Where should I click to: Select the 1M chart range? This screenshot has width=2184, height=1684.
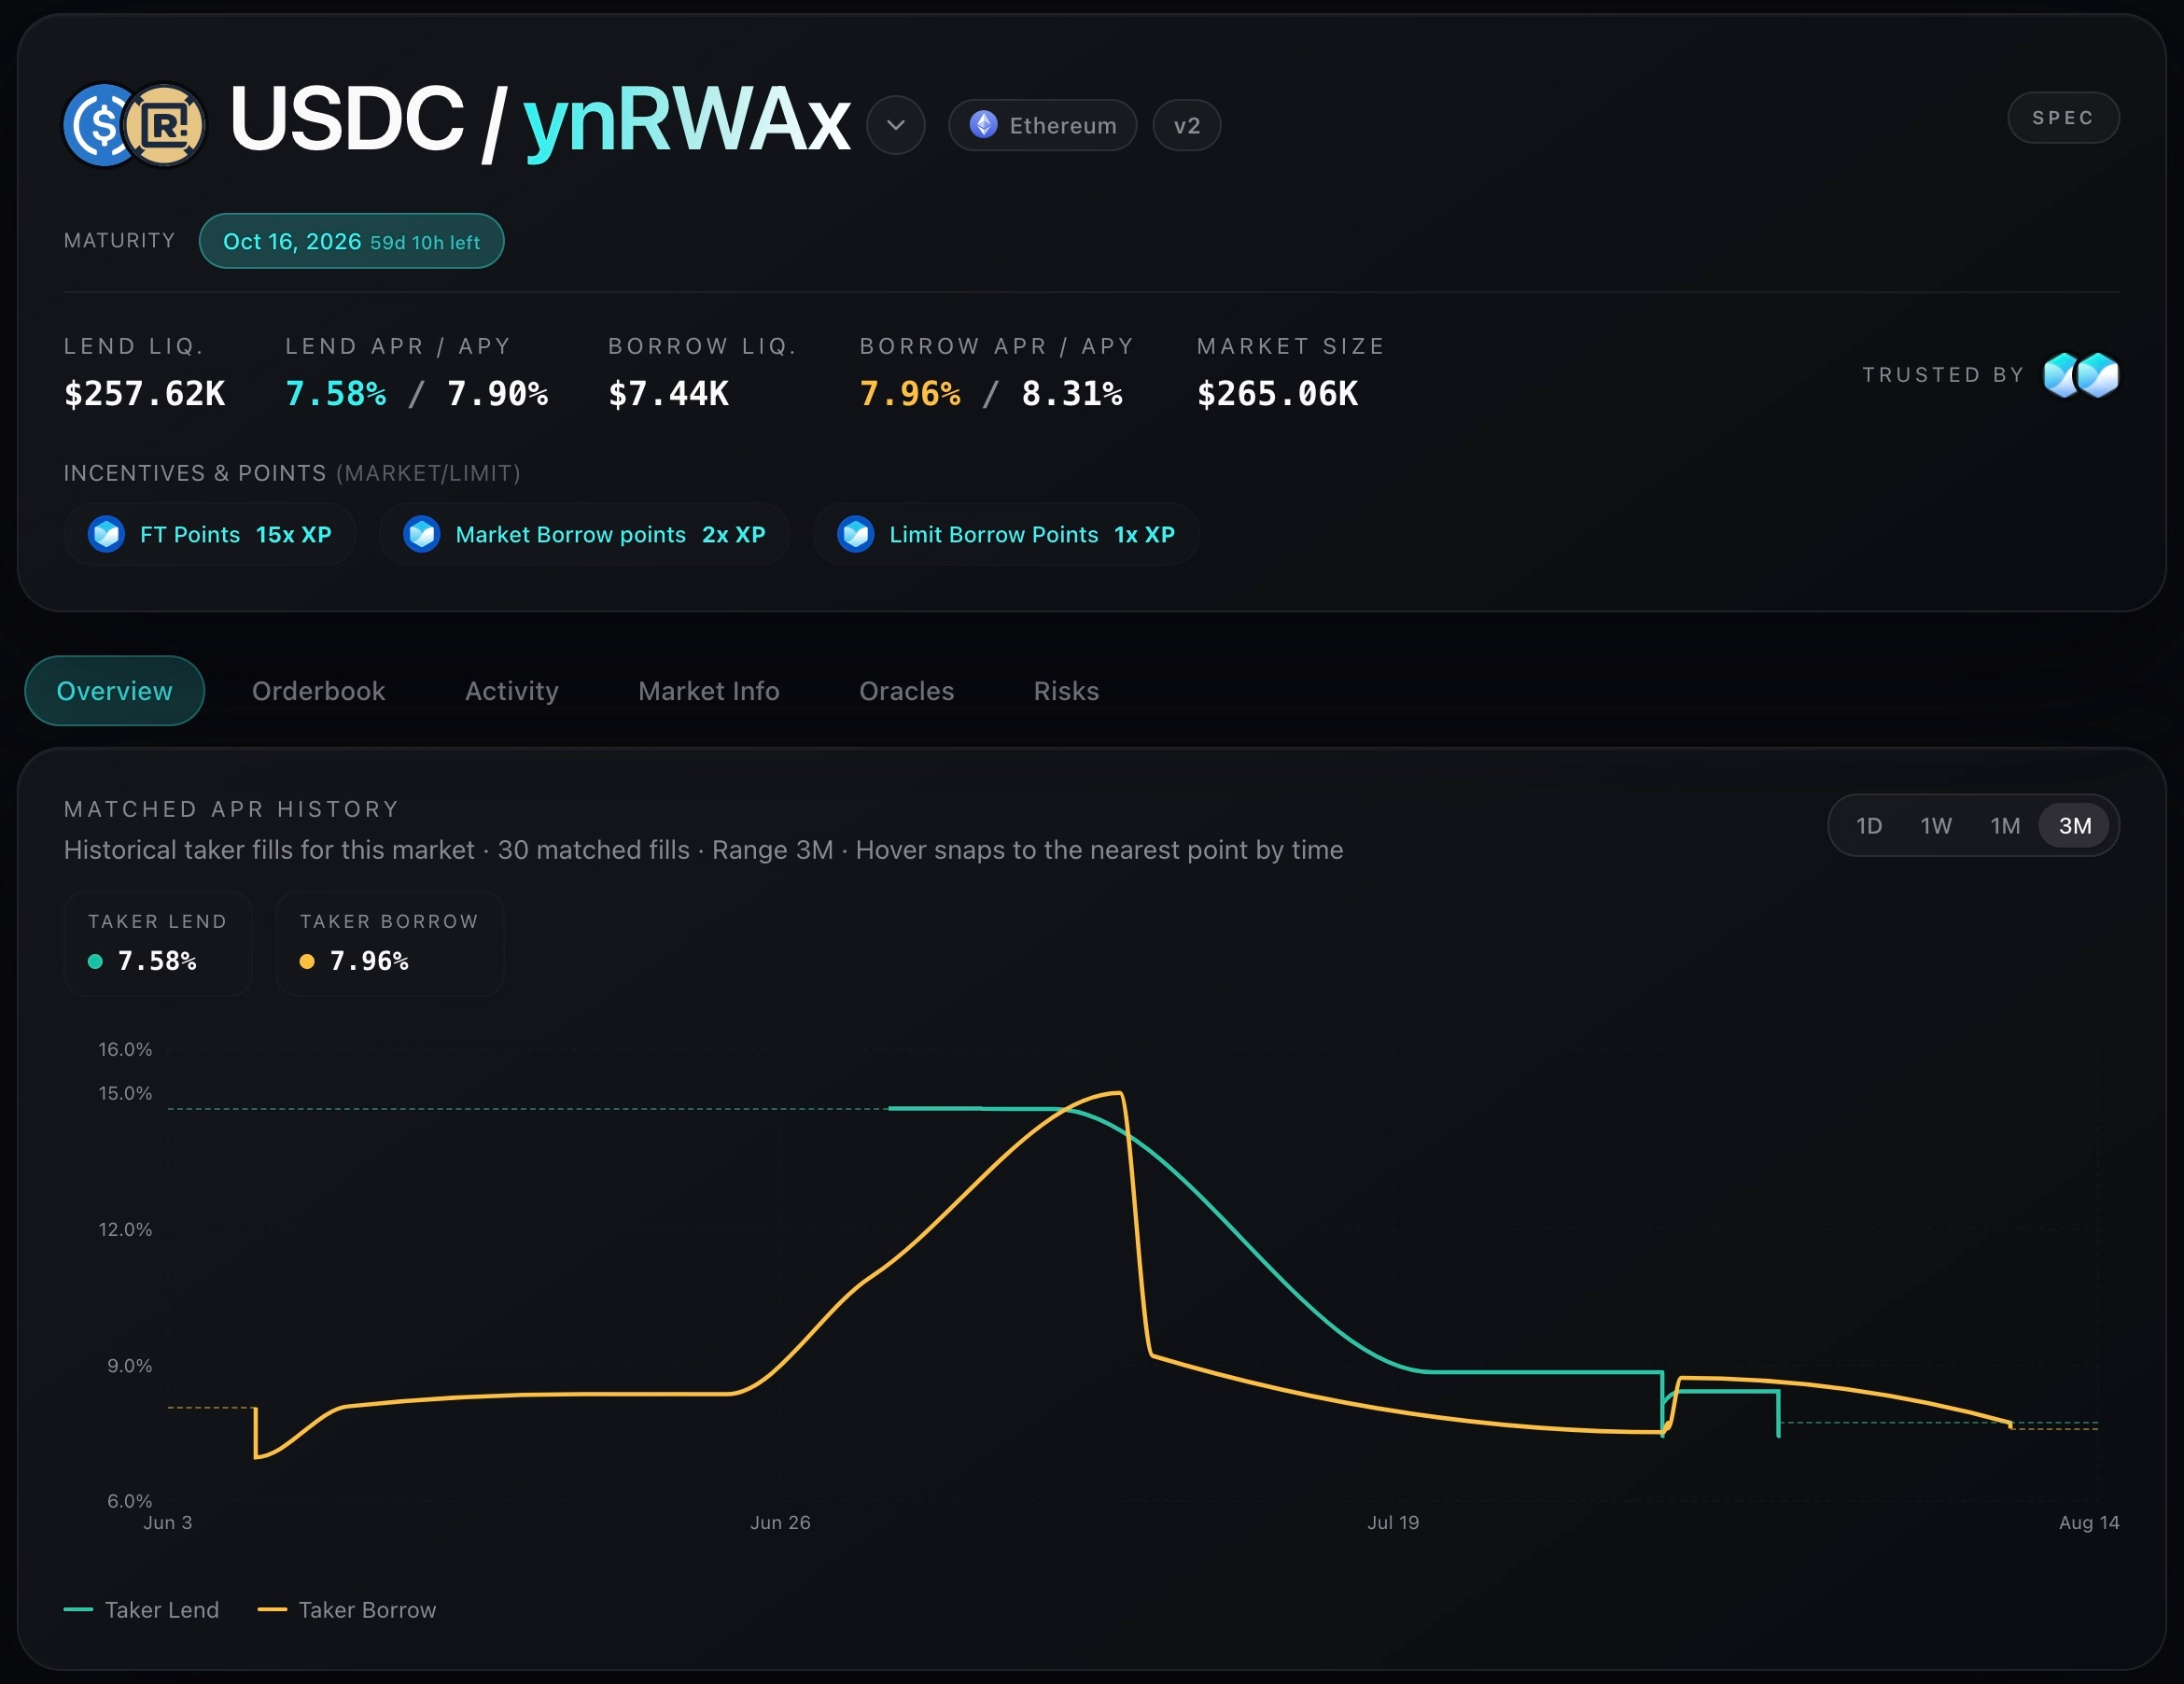(x=2005, y=826)
